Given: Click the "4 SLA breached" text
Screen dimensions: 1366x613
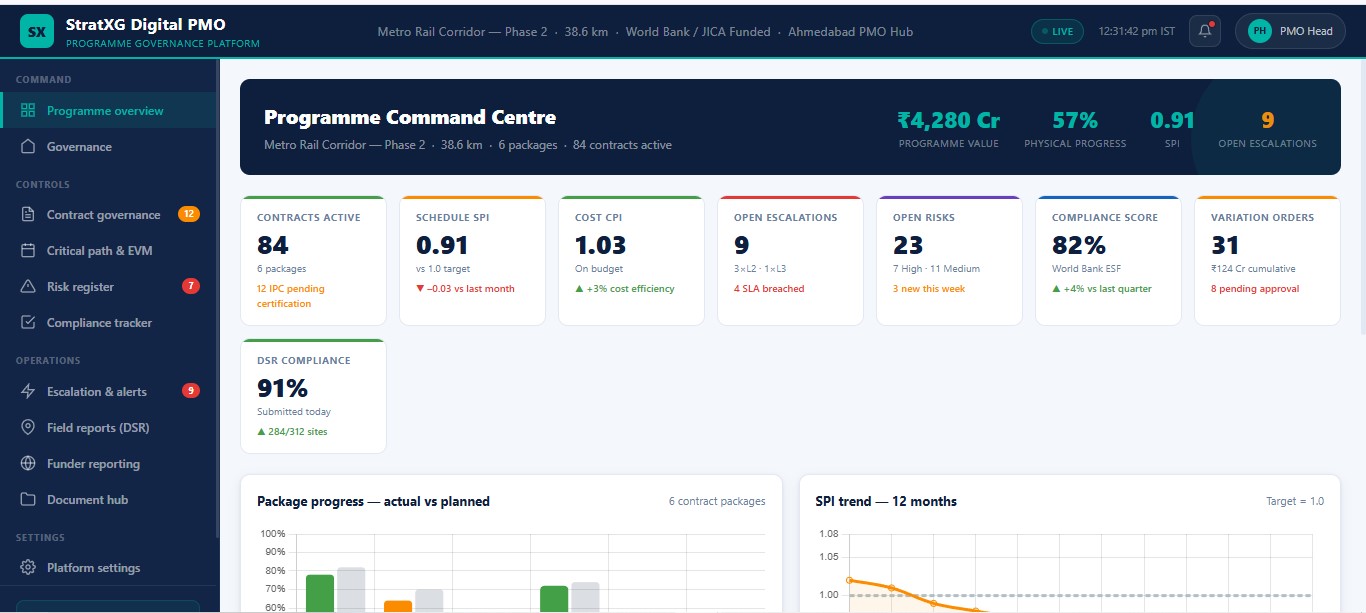Looking at the screenshot, I should point(769,289).
